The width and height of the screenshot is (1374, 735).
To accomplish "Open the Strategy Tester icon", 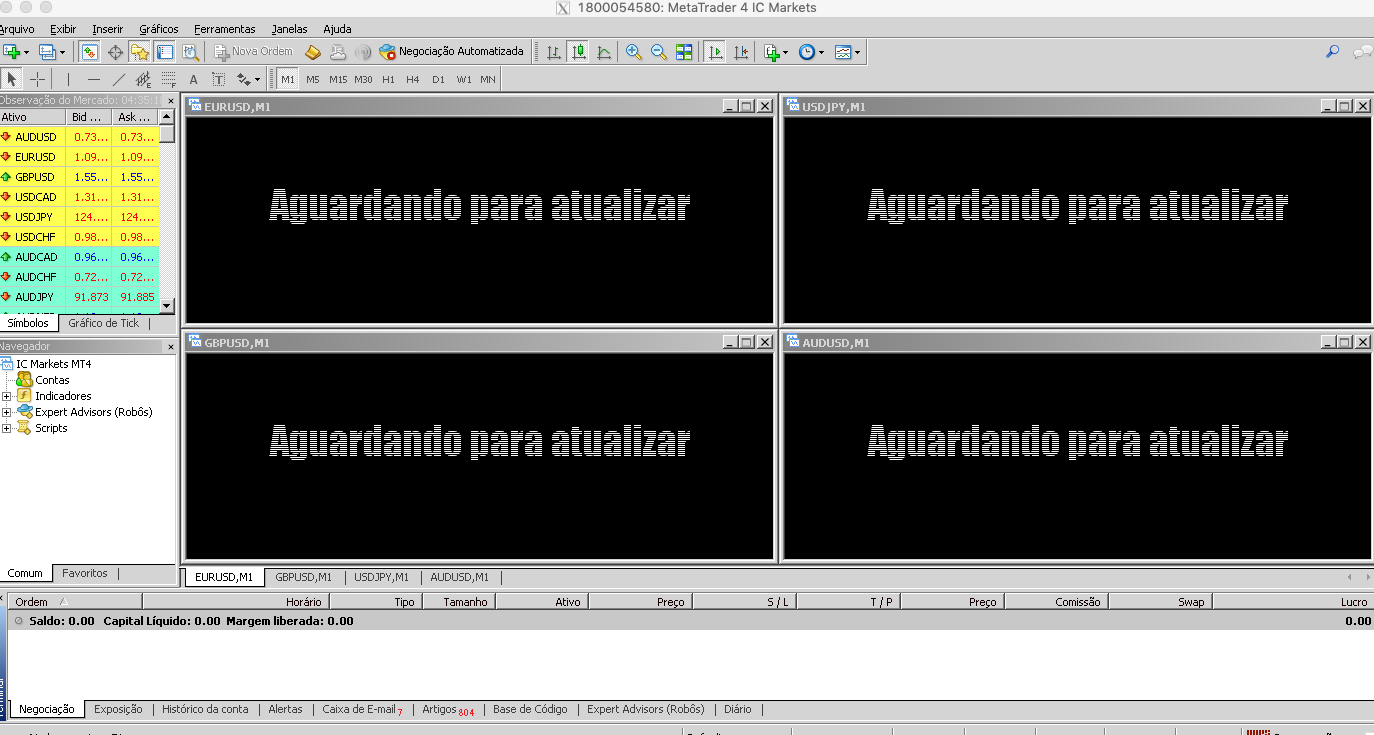I will tap(190, 52).
